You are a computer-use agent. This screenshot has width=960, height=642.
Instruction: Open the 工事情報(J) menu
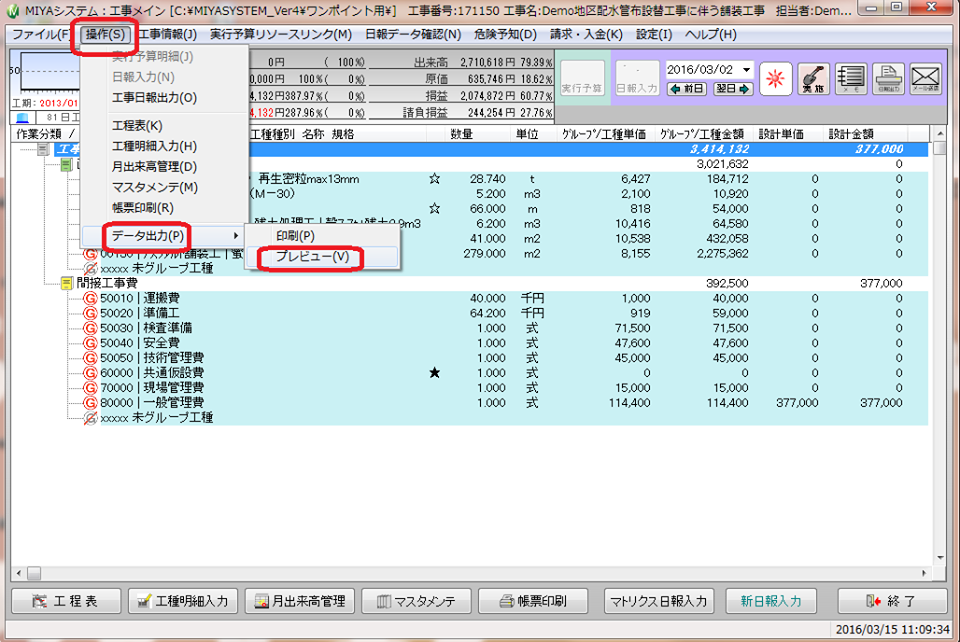click(x=168, y=34)
